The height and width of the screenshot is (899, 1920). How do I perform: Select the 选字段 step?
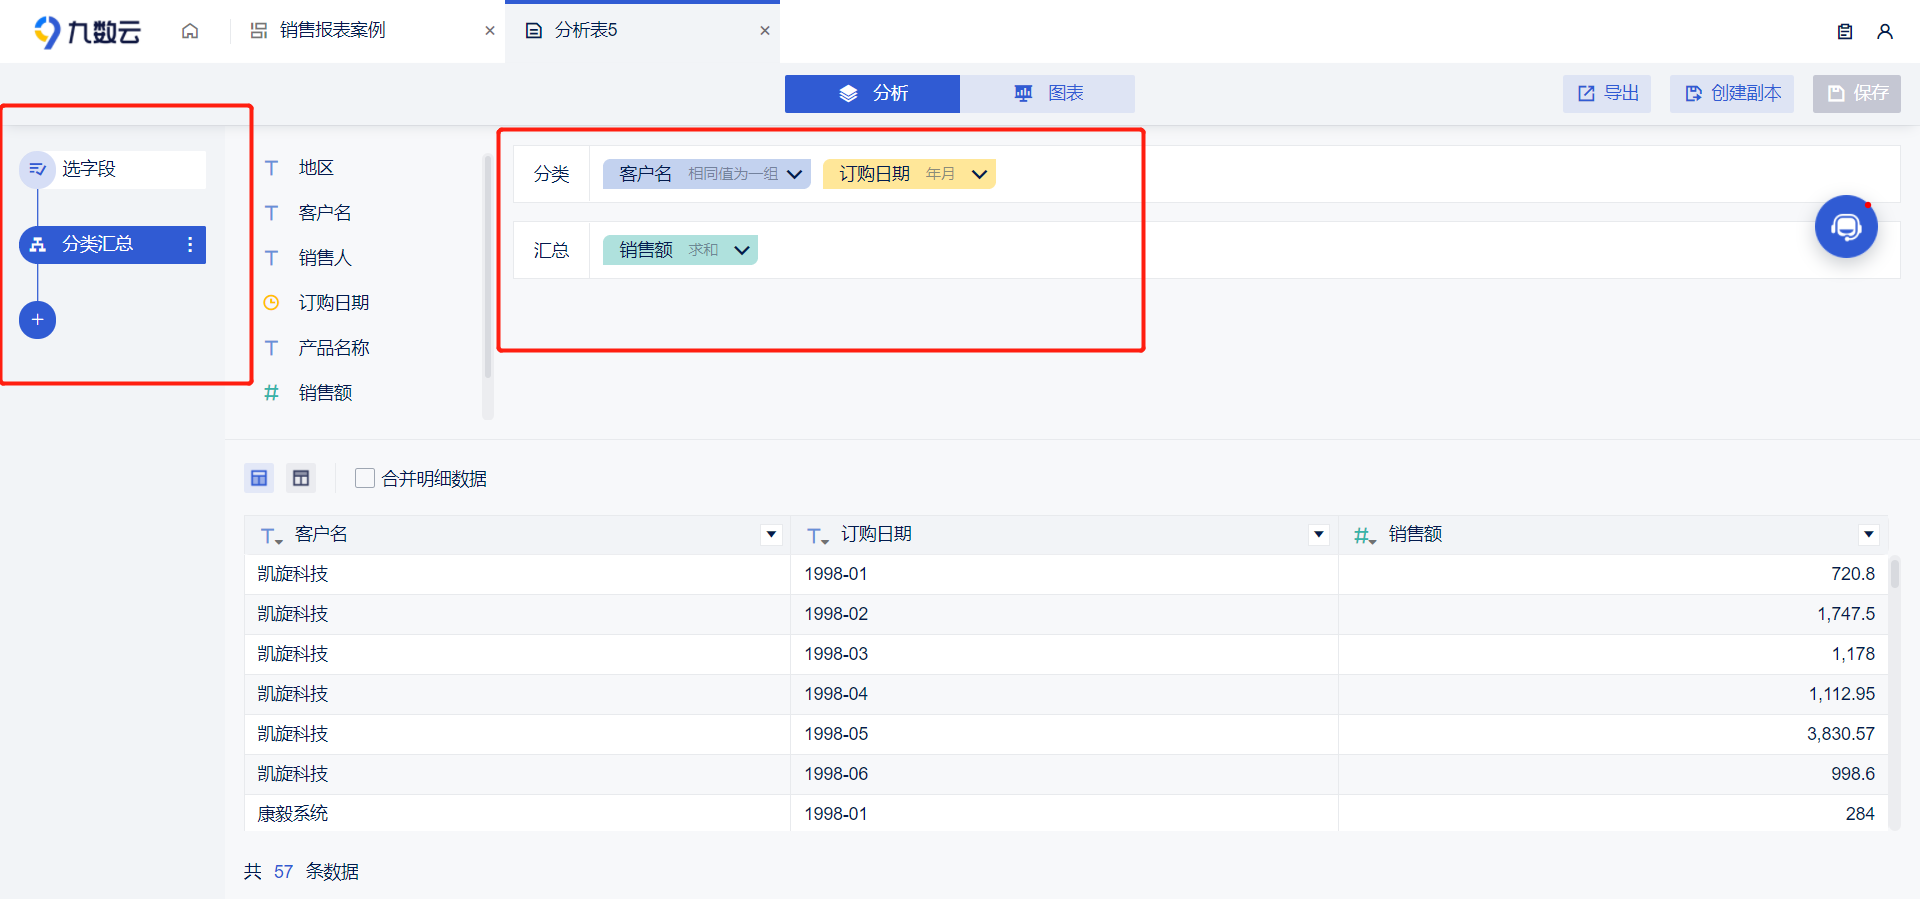point(112,169)
